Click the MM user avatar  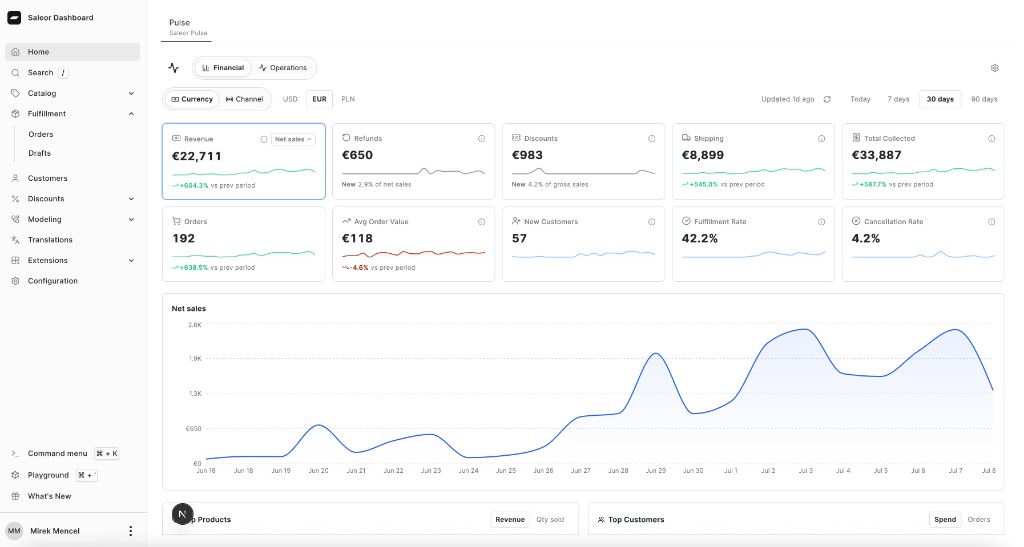coord(14,531)
